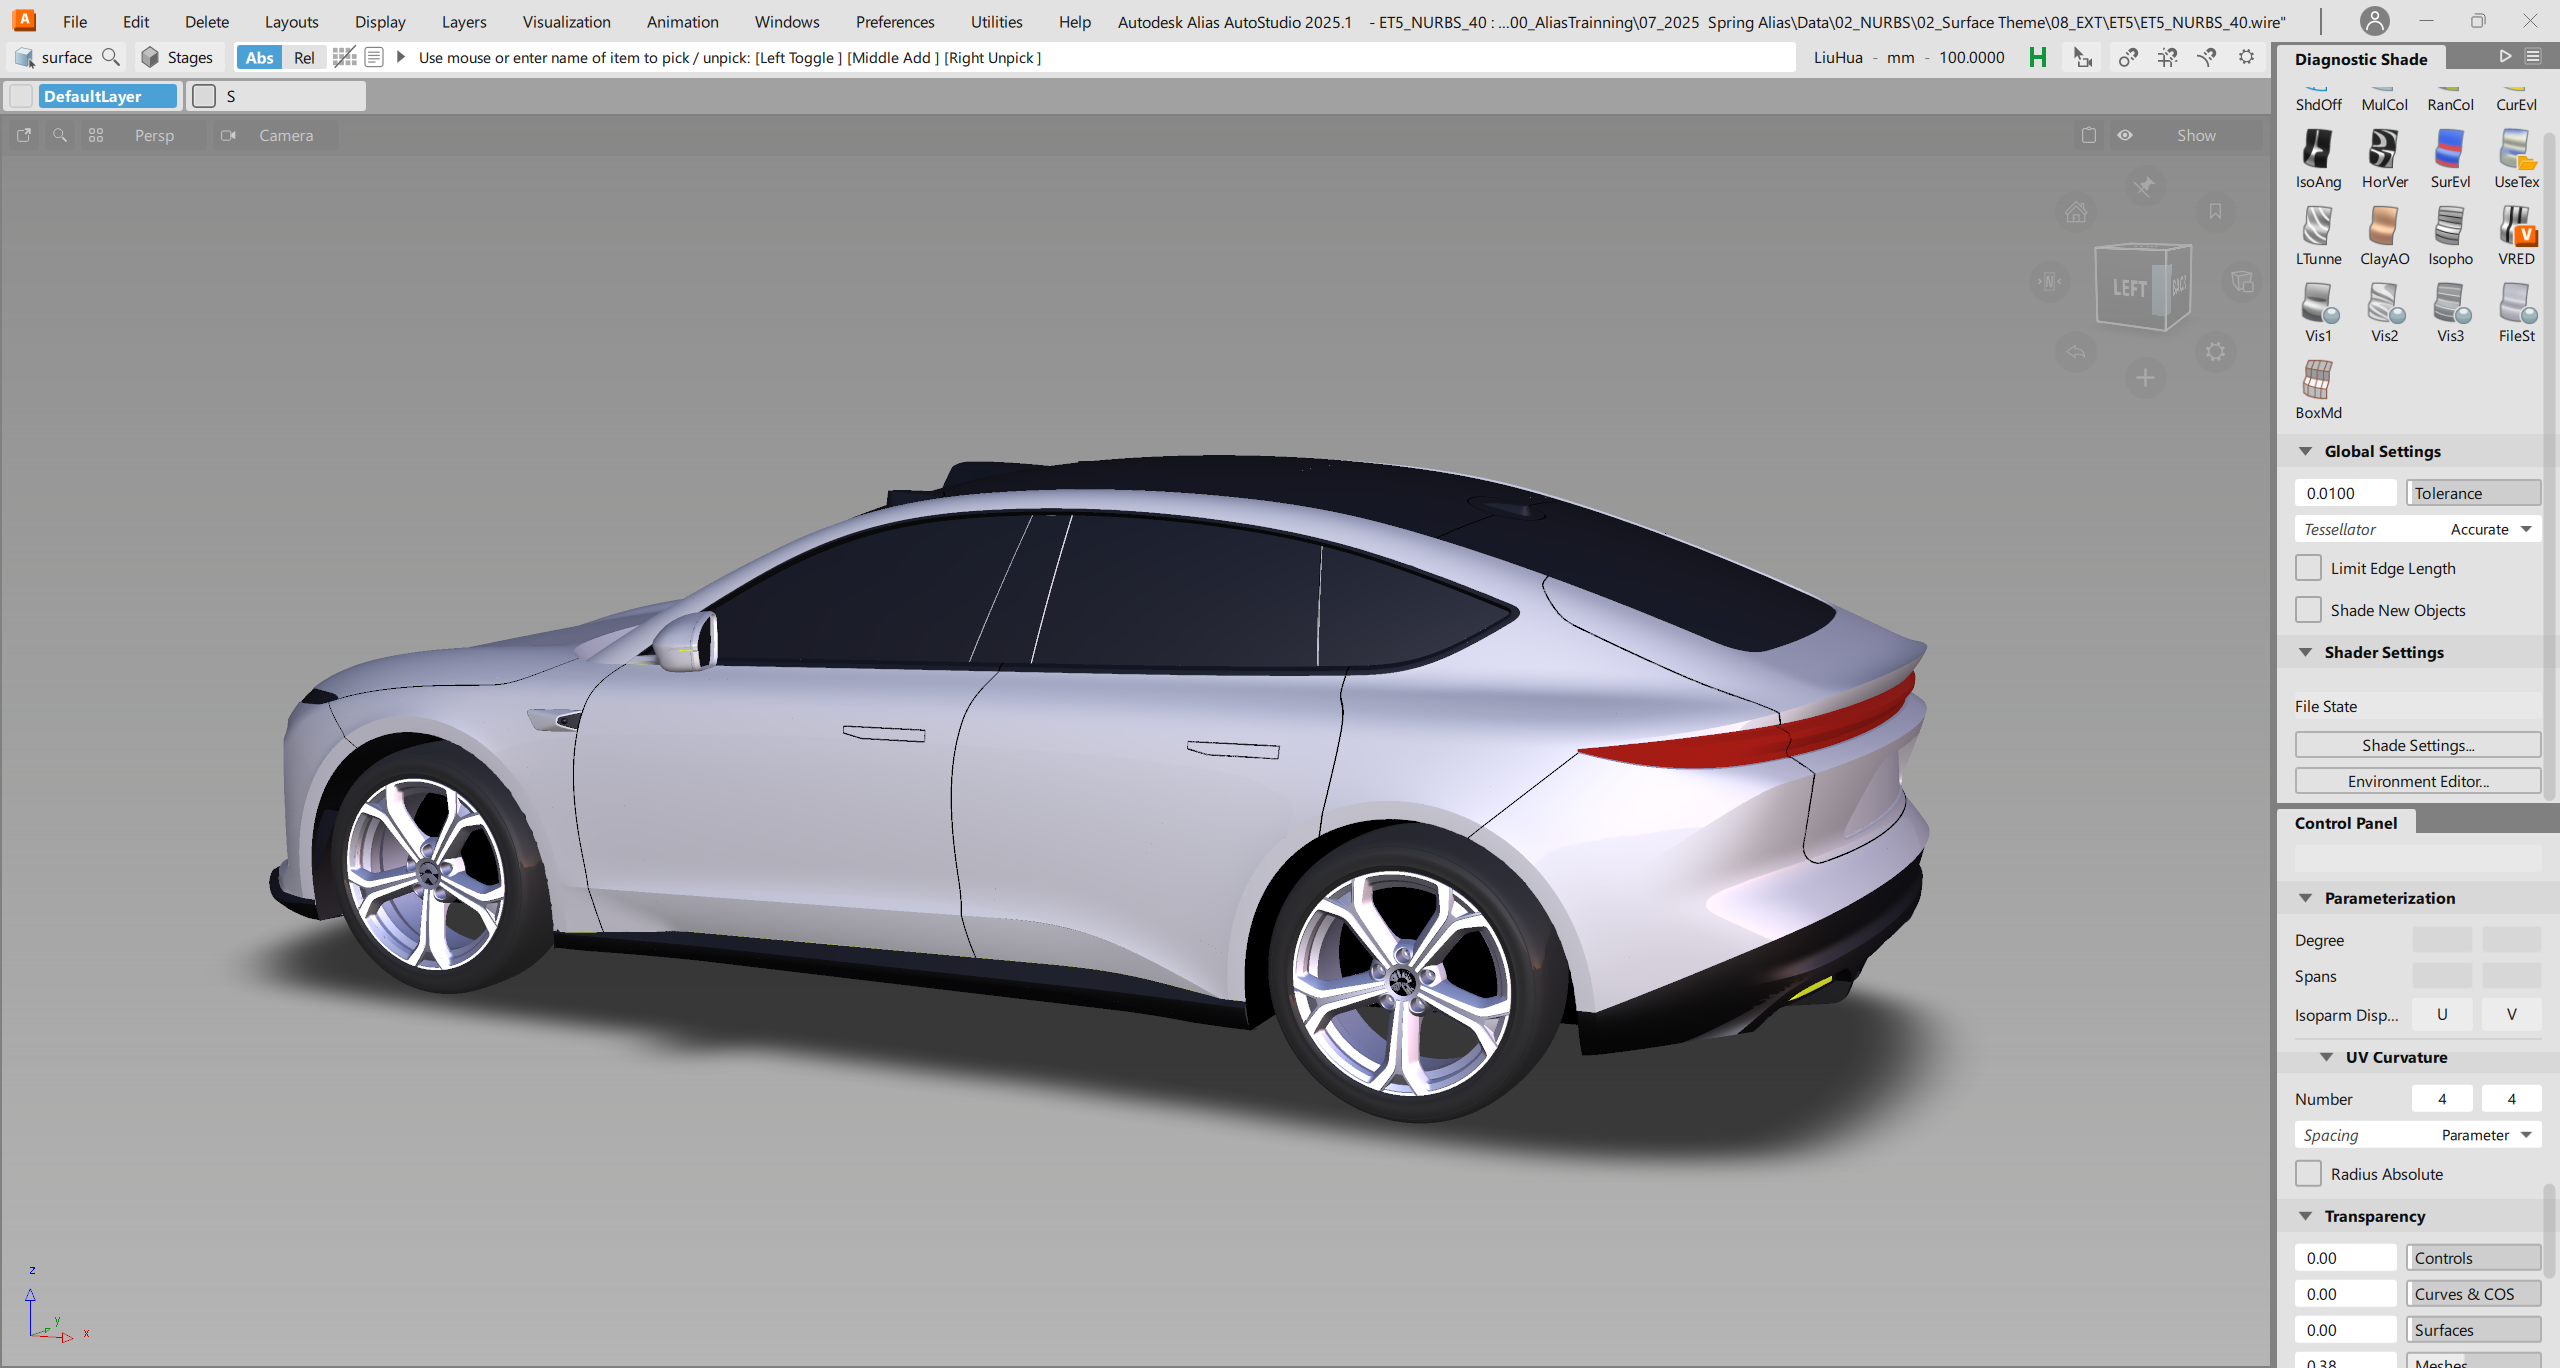Select the IsoAng diagnostic shade icon

[x=2317, y=150]
